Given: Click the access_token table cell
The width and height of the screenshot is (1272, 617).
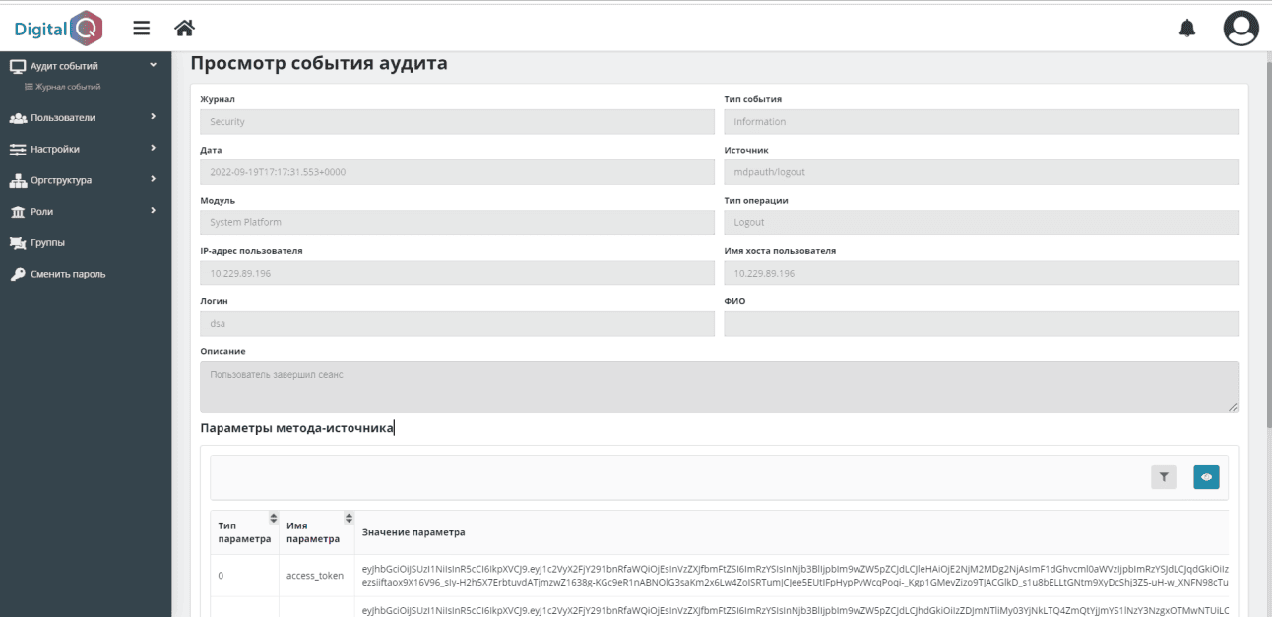Looking at the screenshot, I should click(316, 576).
